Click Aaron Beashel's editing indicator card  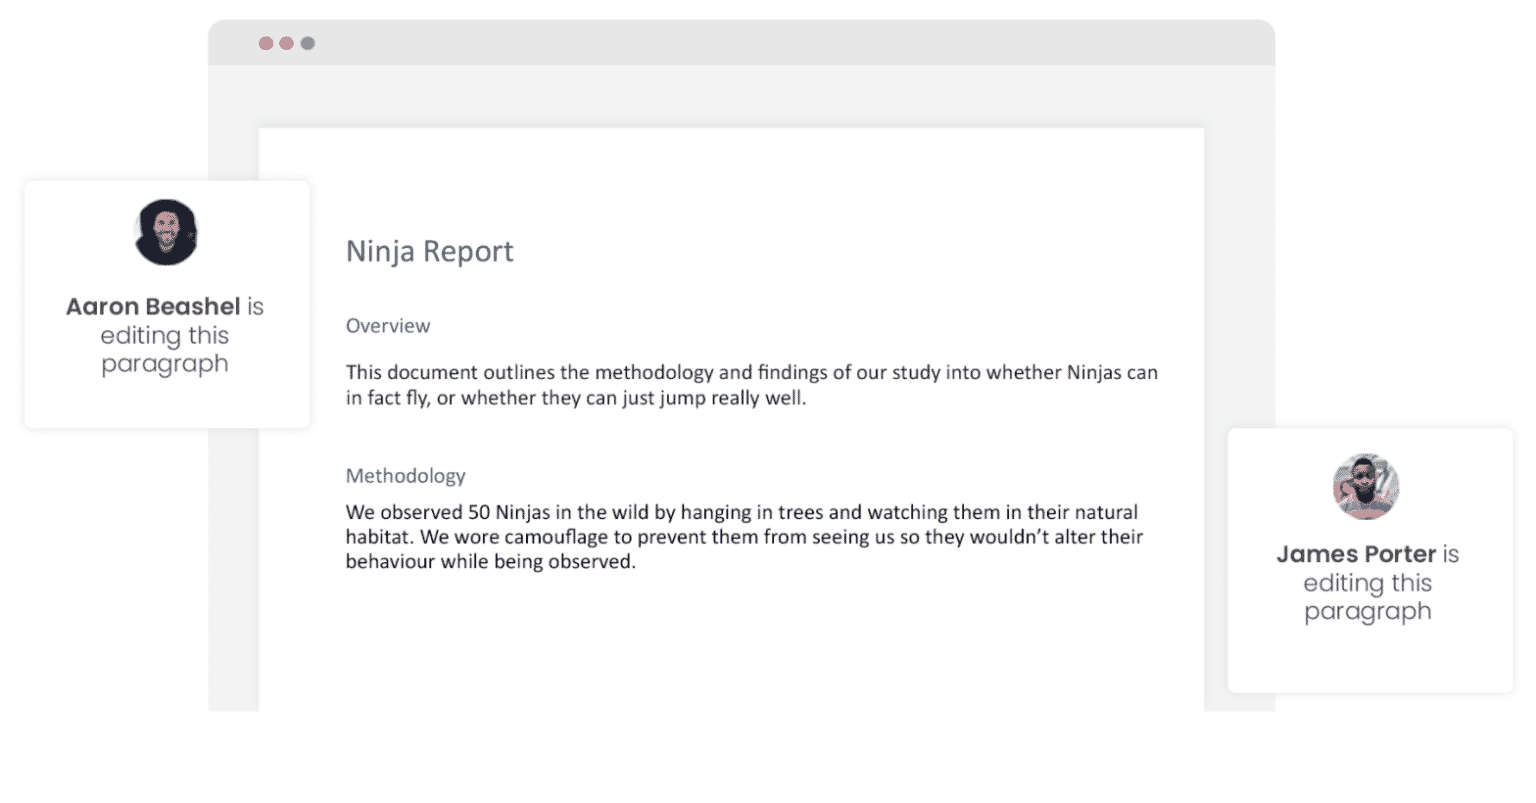166,304
